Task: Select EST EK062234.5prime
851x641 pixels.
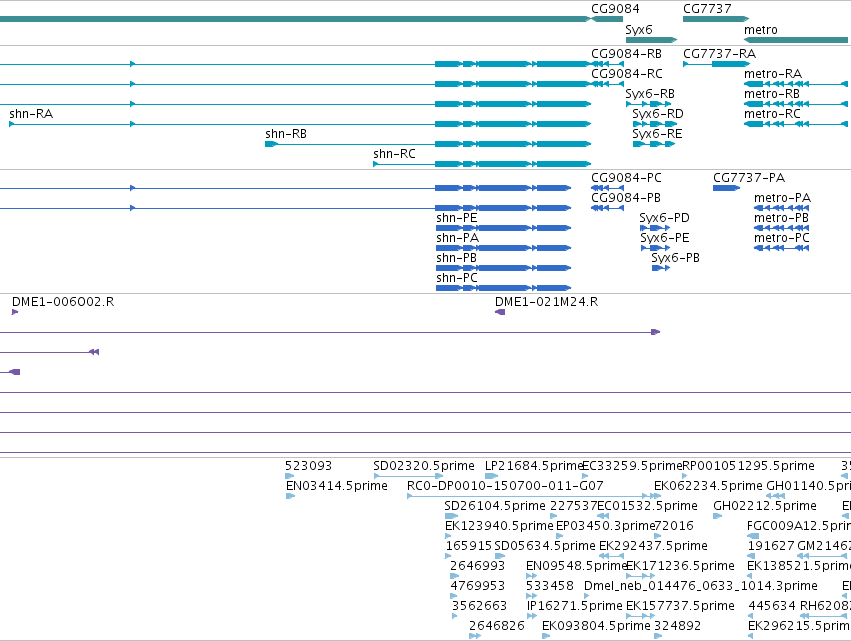Action: tap(657, 496)
